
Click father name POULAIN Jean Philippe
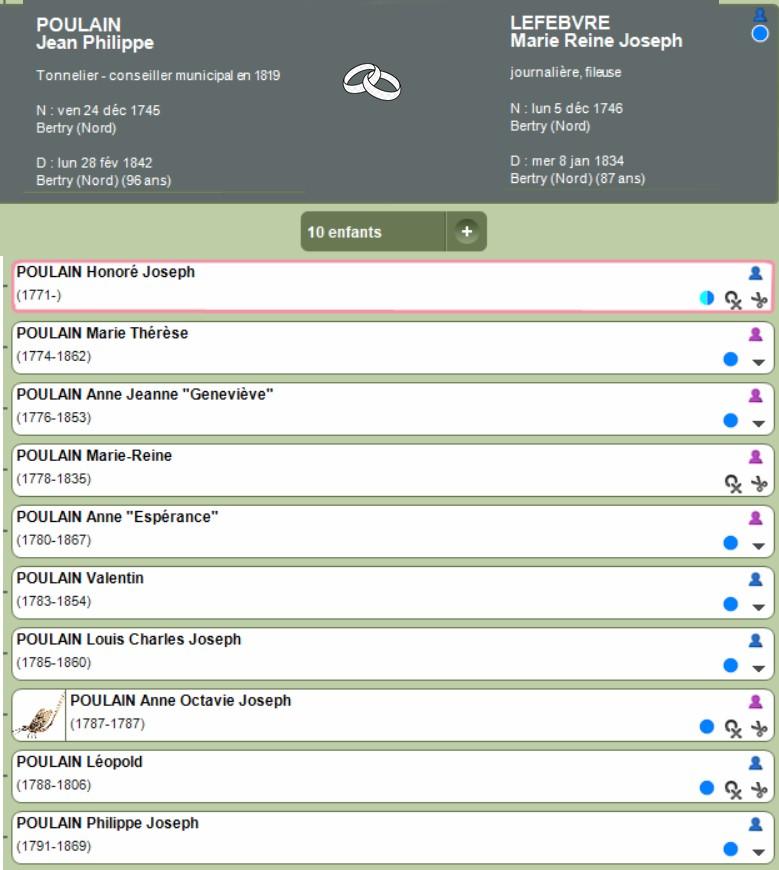coord(95,33)
